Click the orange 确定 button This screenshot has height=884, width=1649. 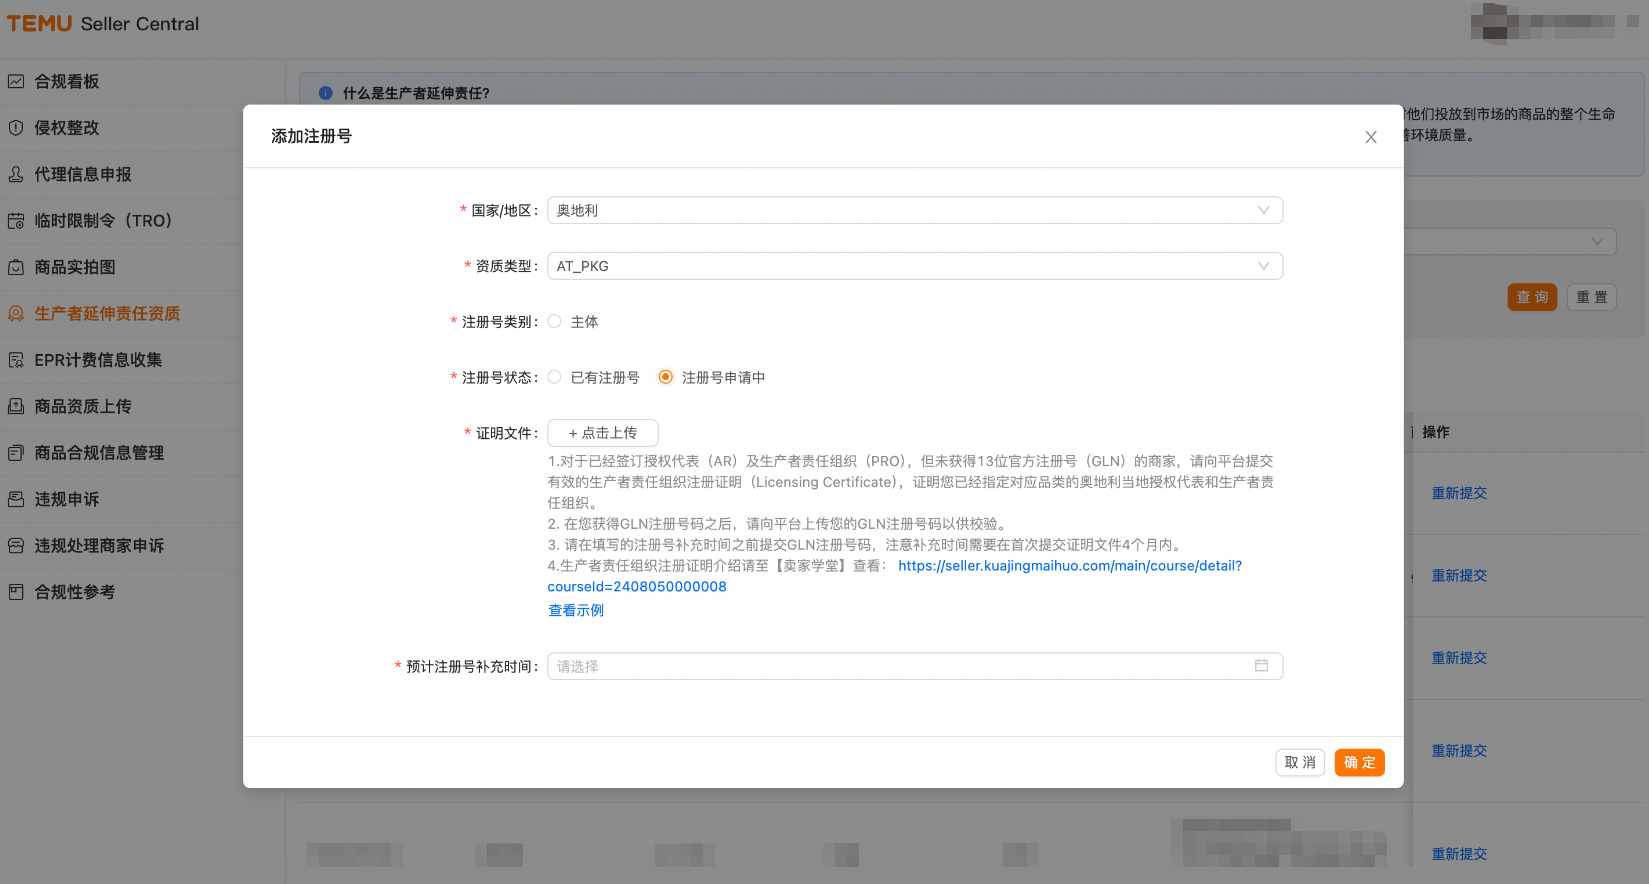coord(1360,762)
